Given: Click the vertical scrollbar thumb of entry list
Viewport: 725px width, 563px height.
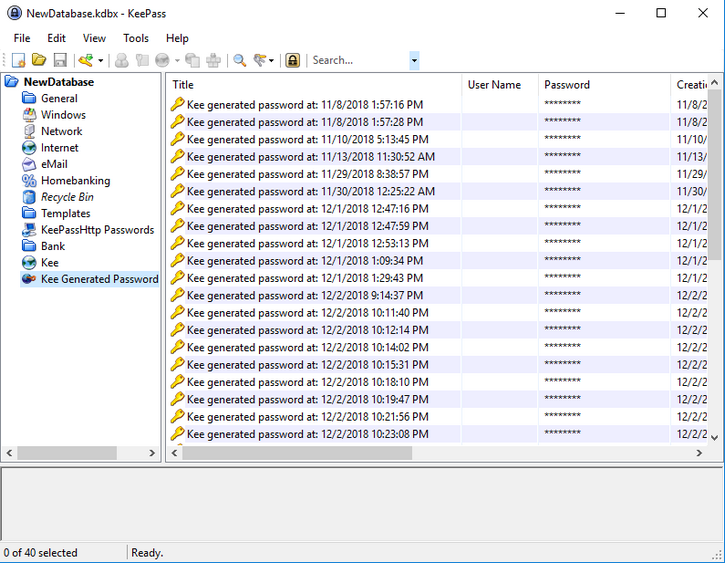Looking at the screenshot, I should coord(715,175).
